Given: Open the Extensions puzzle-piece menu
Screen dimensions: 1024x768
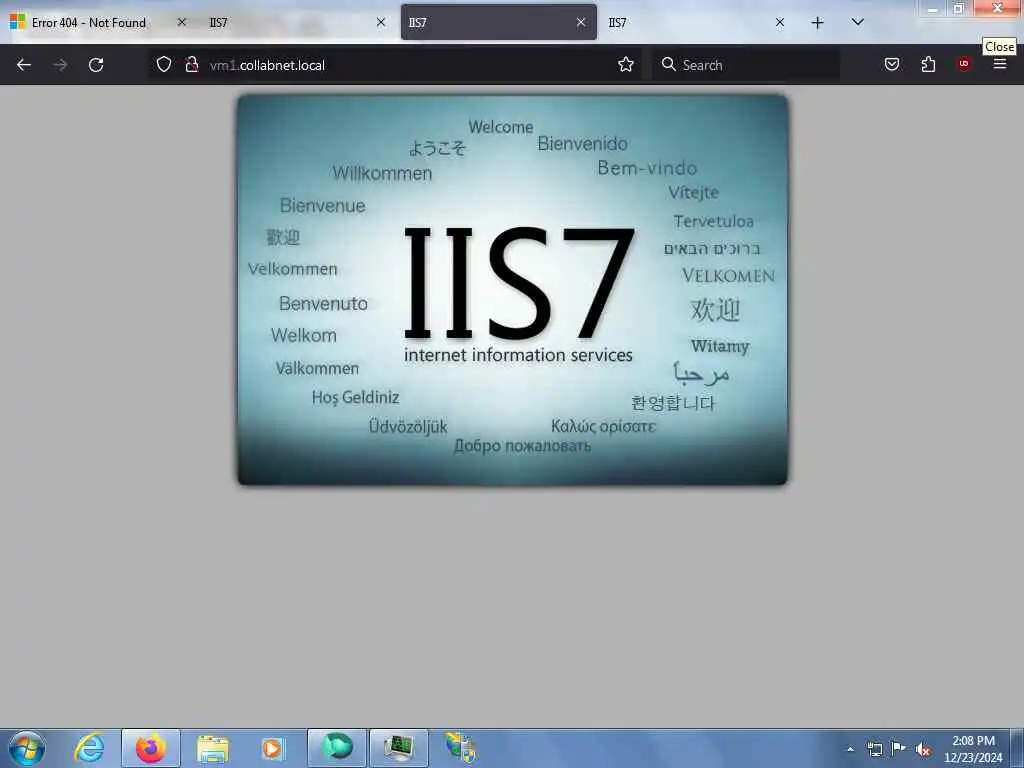Looking at the screenshot, I should point(928,64).
